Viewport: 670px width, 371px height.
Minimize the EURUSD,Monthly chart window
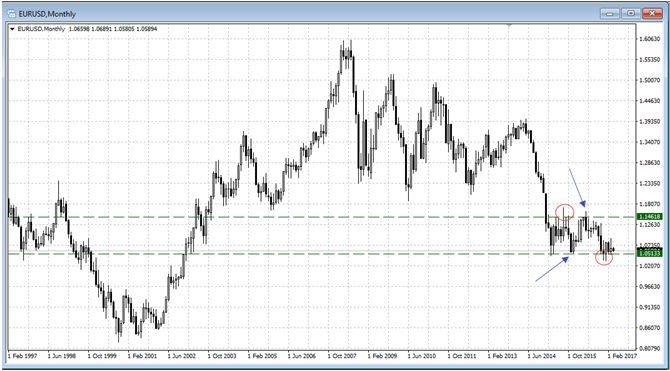(609, 14)
